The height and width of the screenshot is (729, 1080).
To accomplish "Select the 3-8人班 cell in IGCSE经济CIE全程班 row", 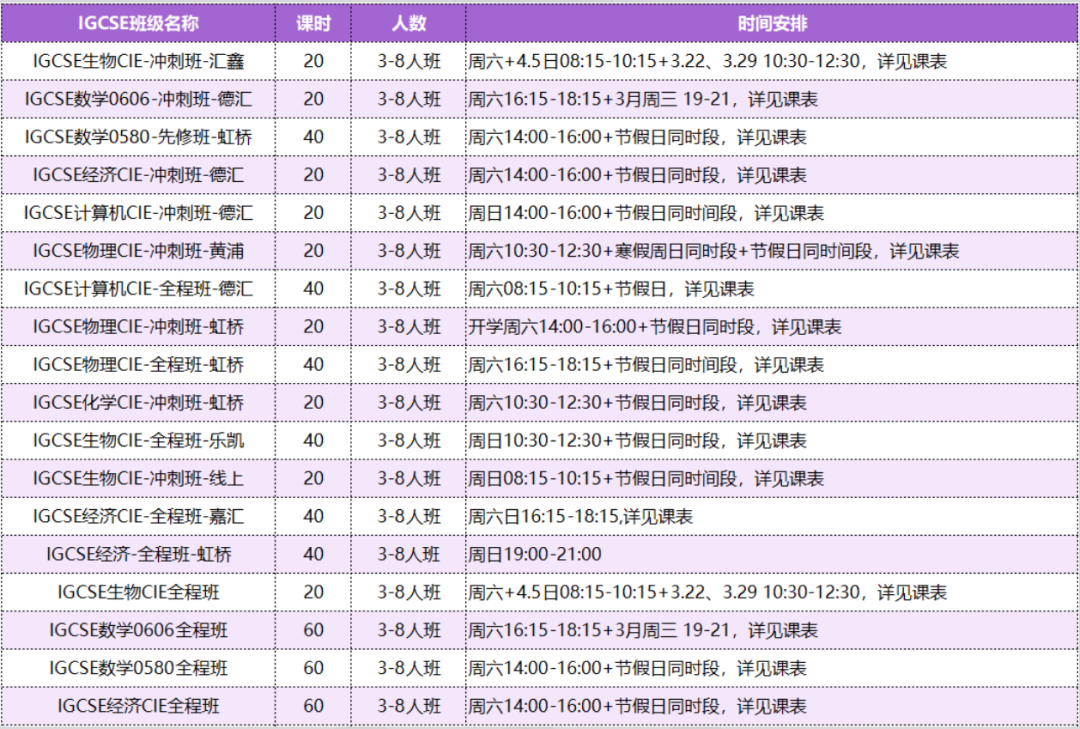I will click(408, 707).
